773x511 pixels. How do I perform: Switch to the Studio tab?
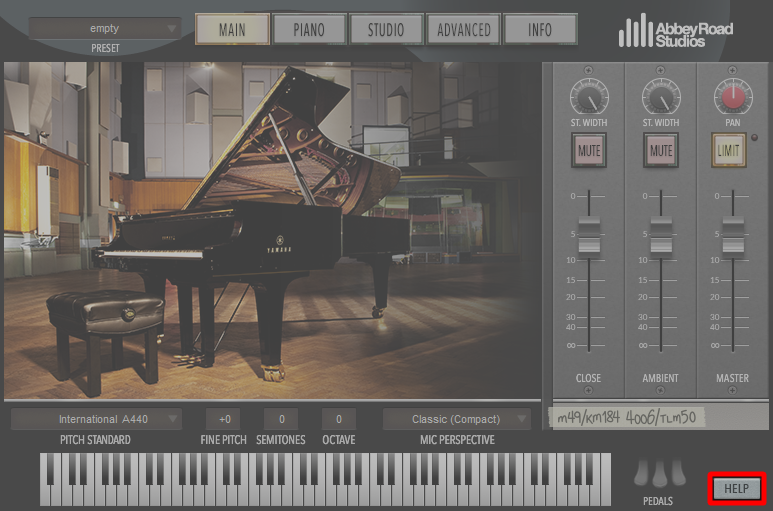386,30
